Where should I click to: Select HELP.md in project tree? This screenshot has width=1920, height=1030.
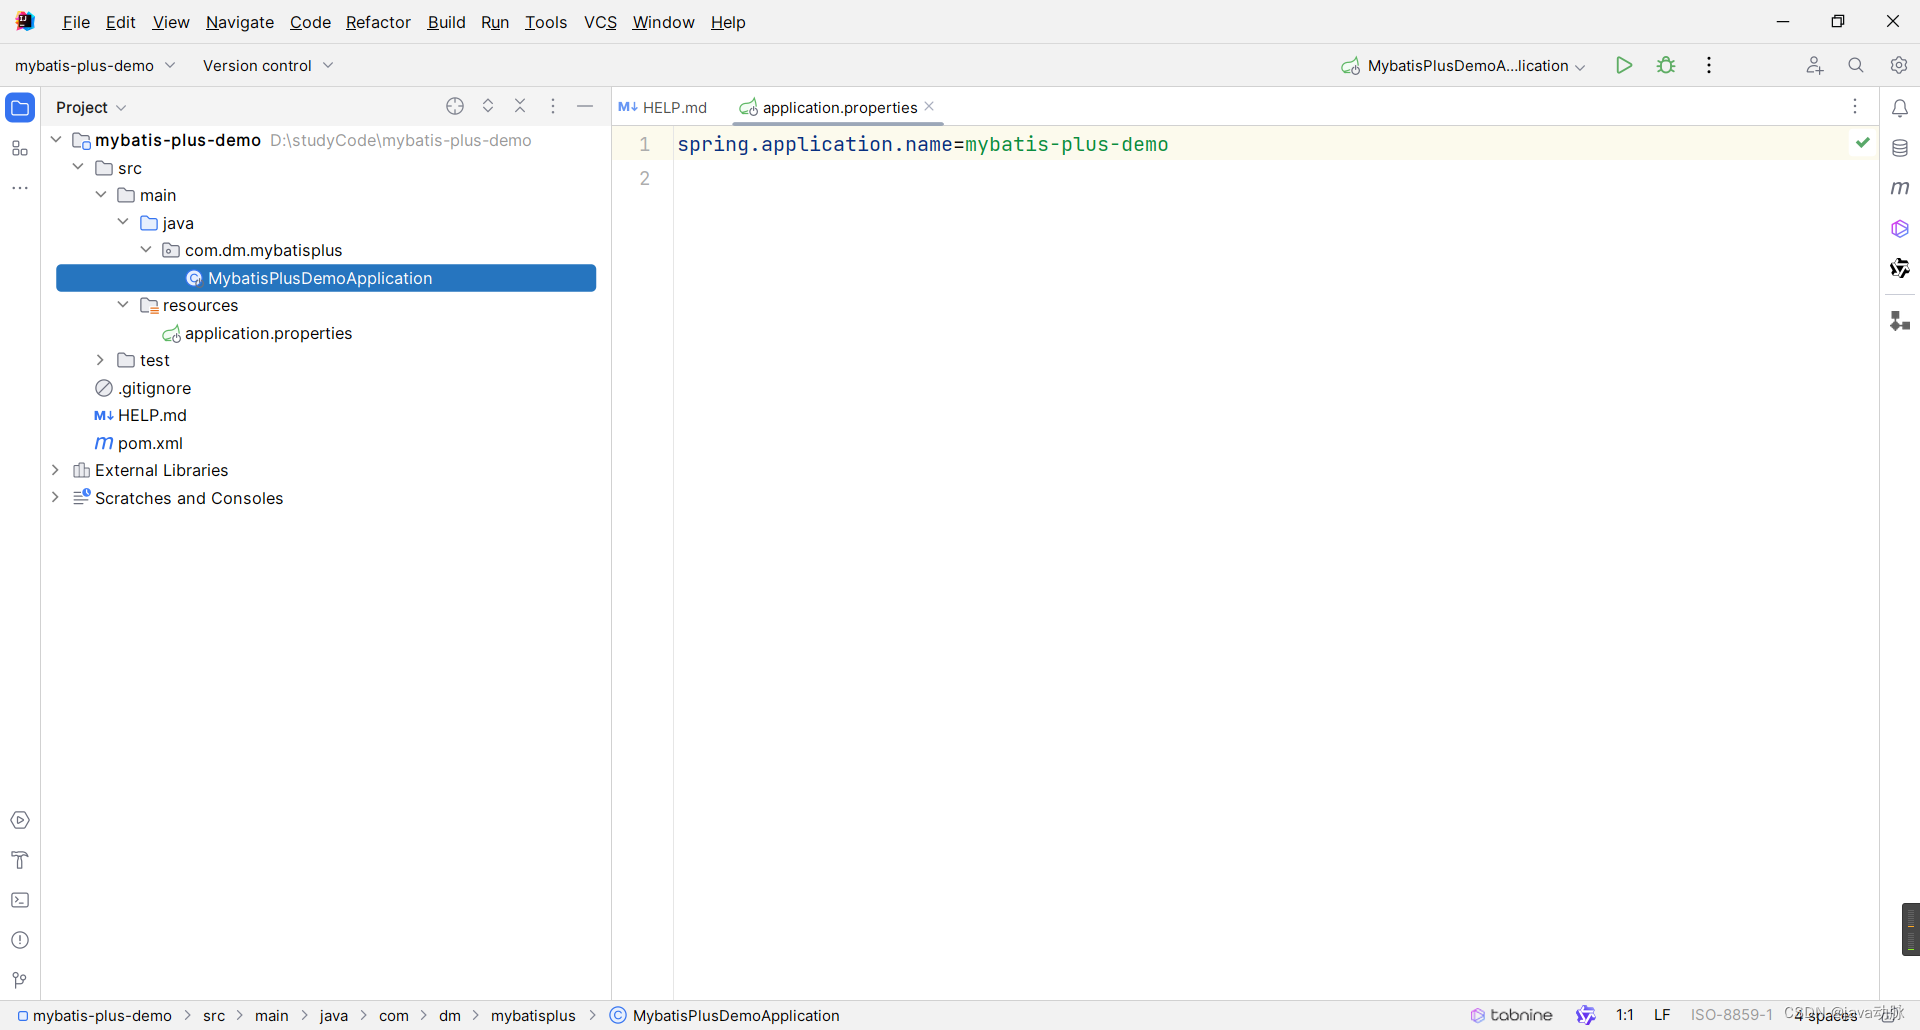(141, 415)
